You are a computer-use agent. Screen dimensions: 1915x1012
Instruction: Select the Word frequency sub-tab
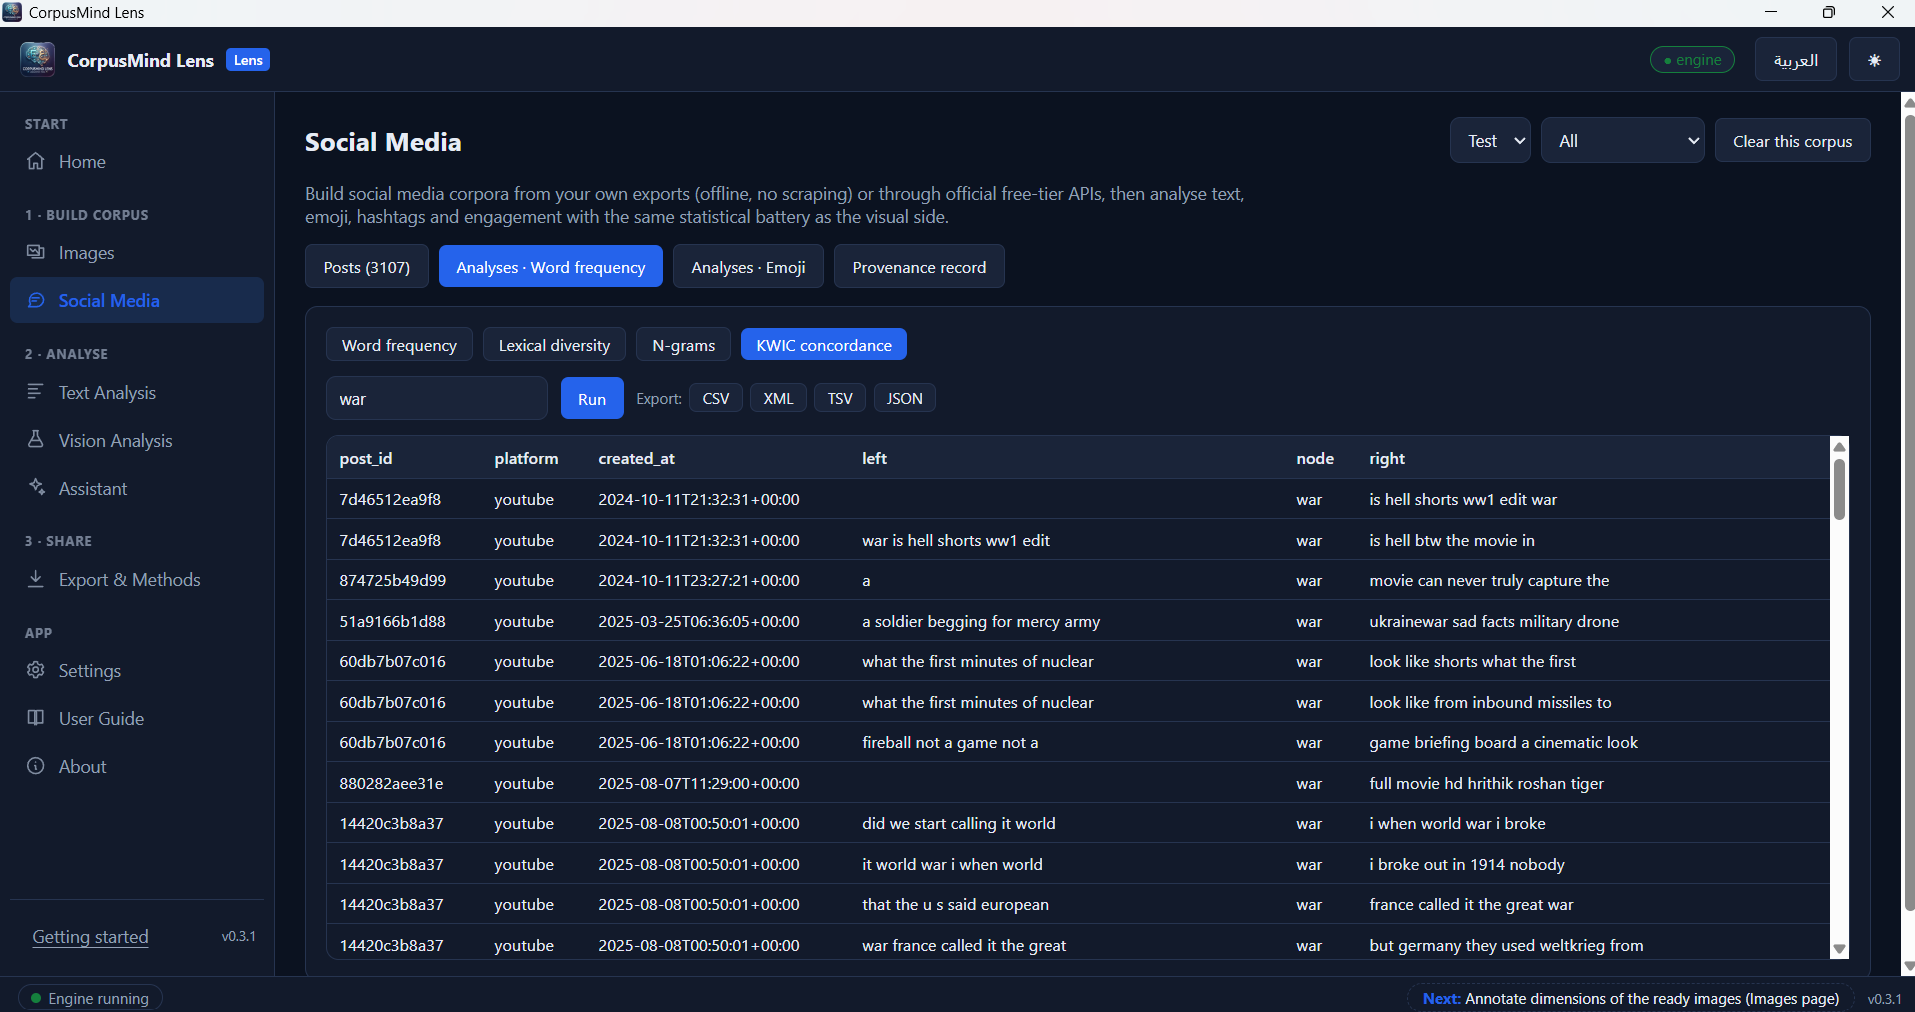pos(399,345)
